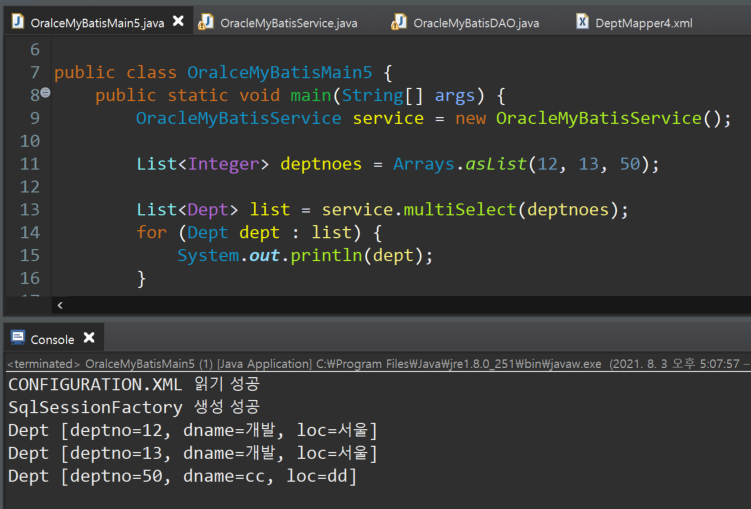The height and width of the screenshot is (509, 751).
Task: Click the console output line with deptno=50
Action: coord(182,476)
